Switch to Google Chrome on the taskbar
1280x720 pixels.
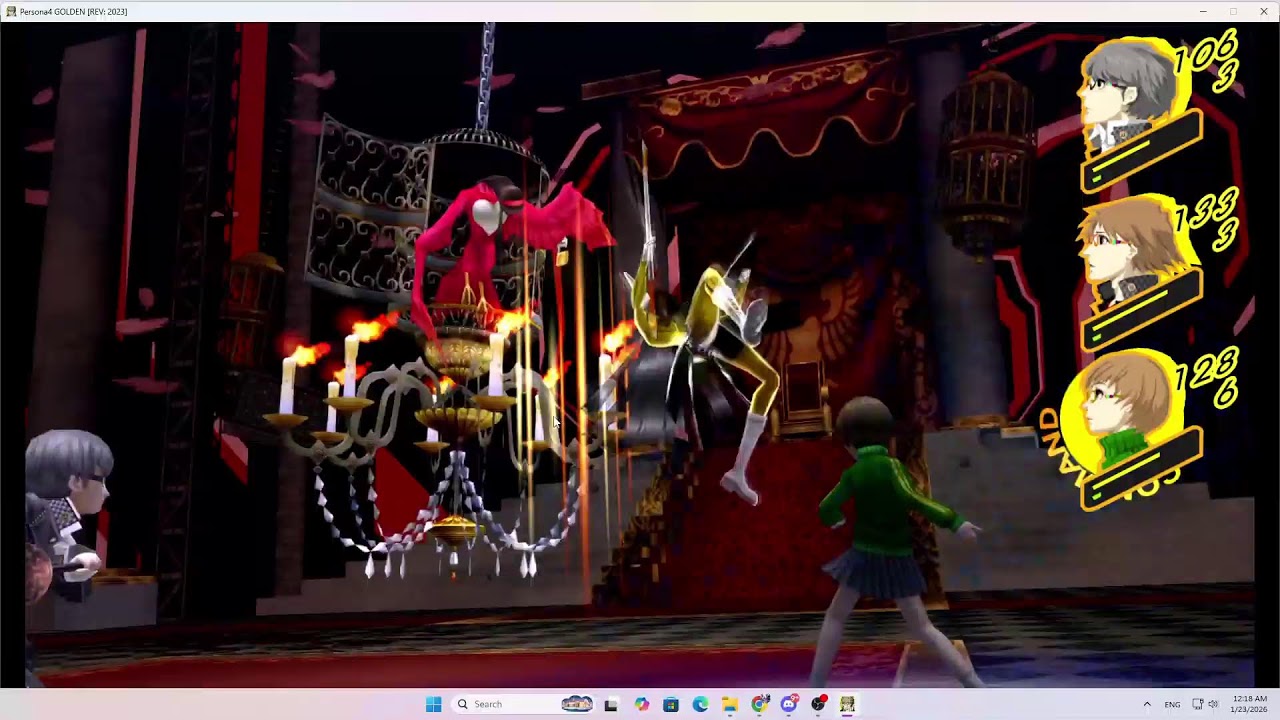coord(760,704)
